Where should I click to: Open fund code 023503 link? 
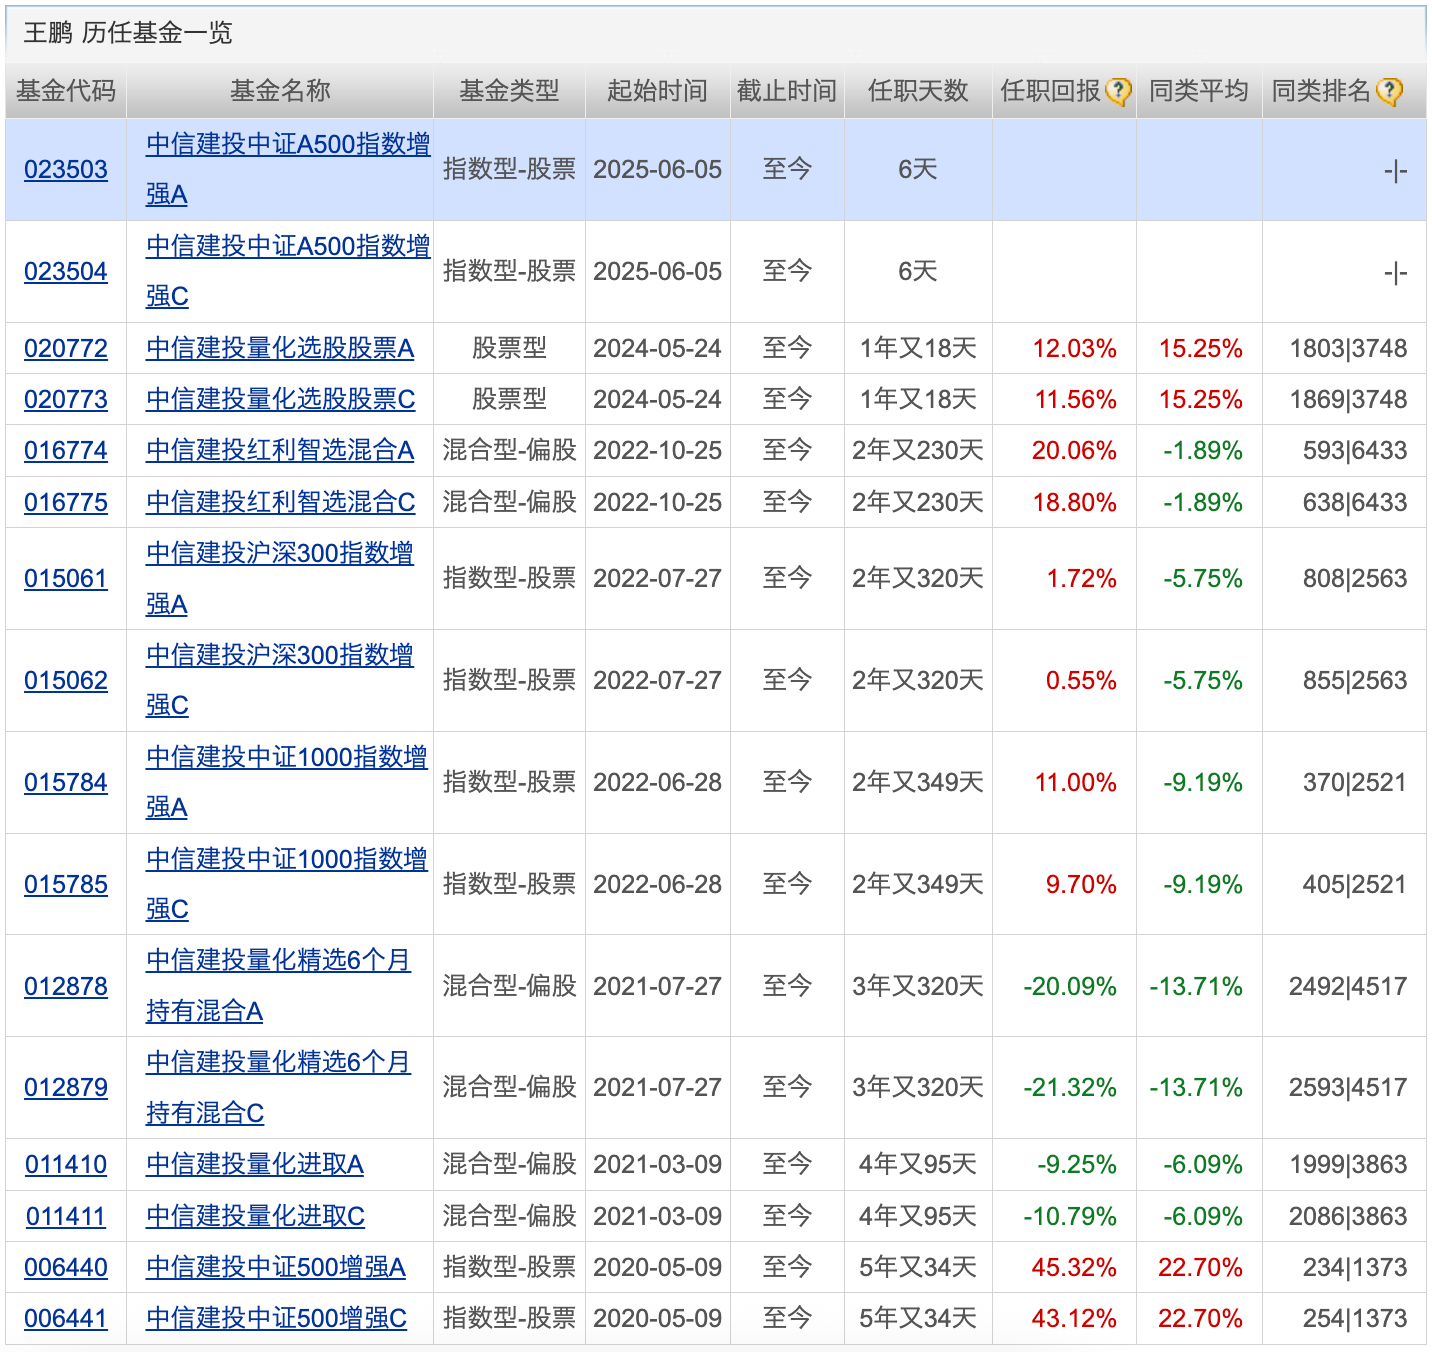point(66,169)
